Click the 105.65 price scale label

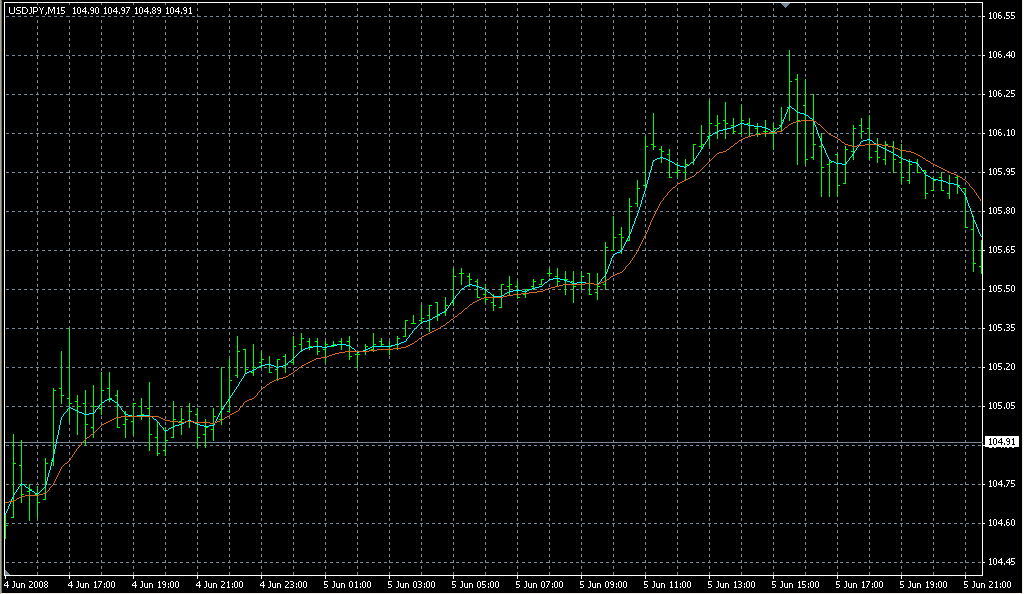(1002, 250)
